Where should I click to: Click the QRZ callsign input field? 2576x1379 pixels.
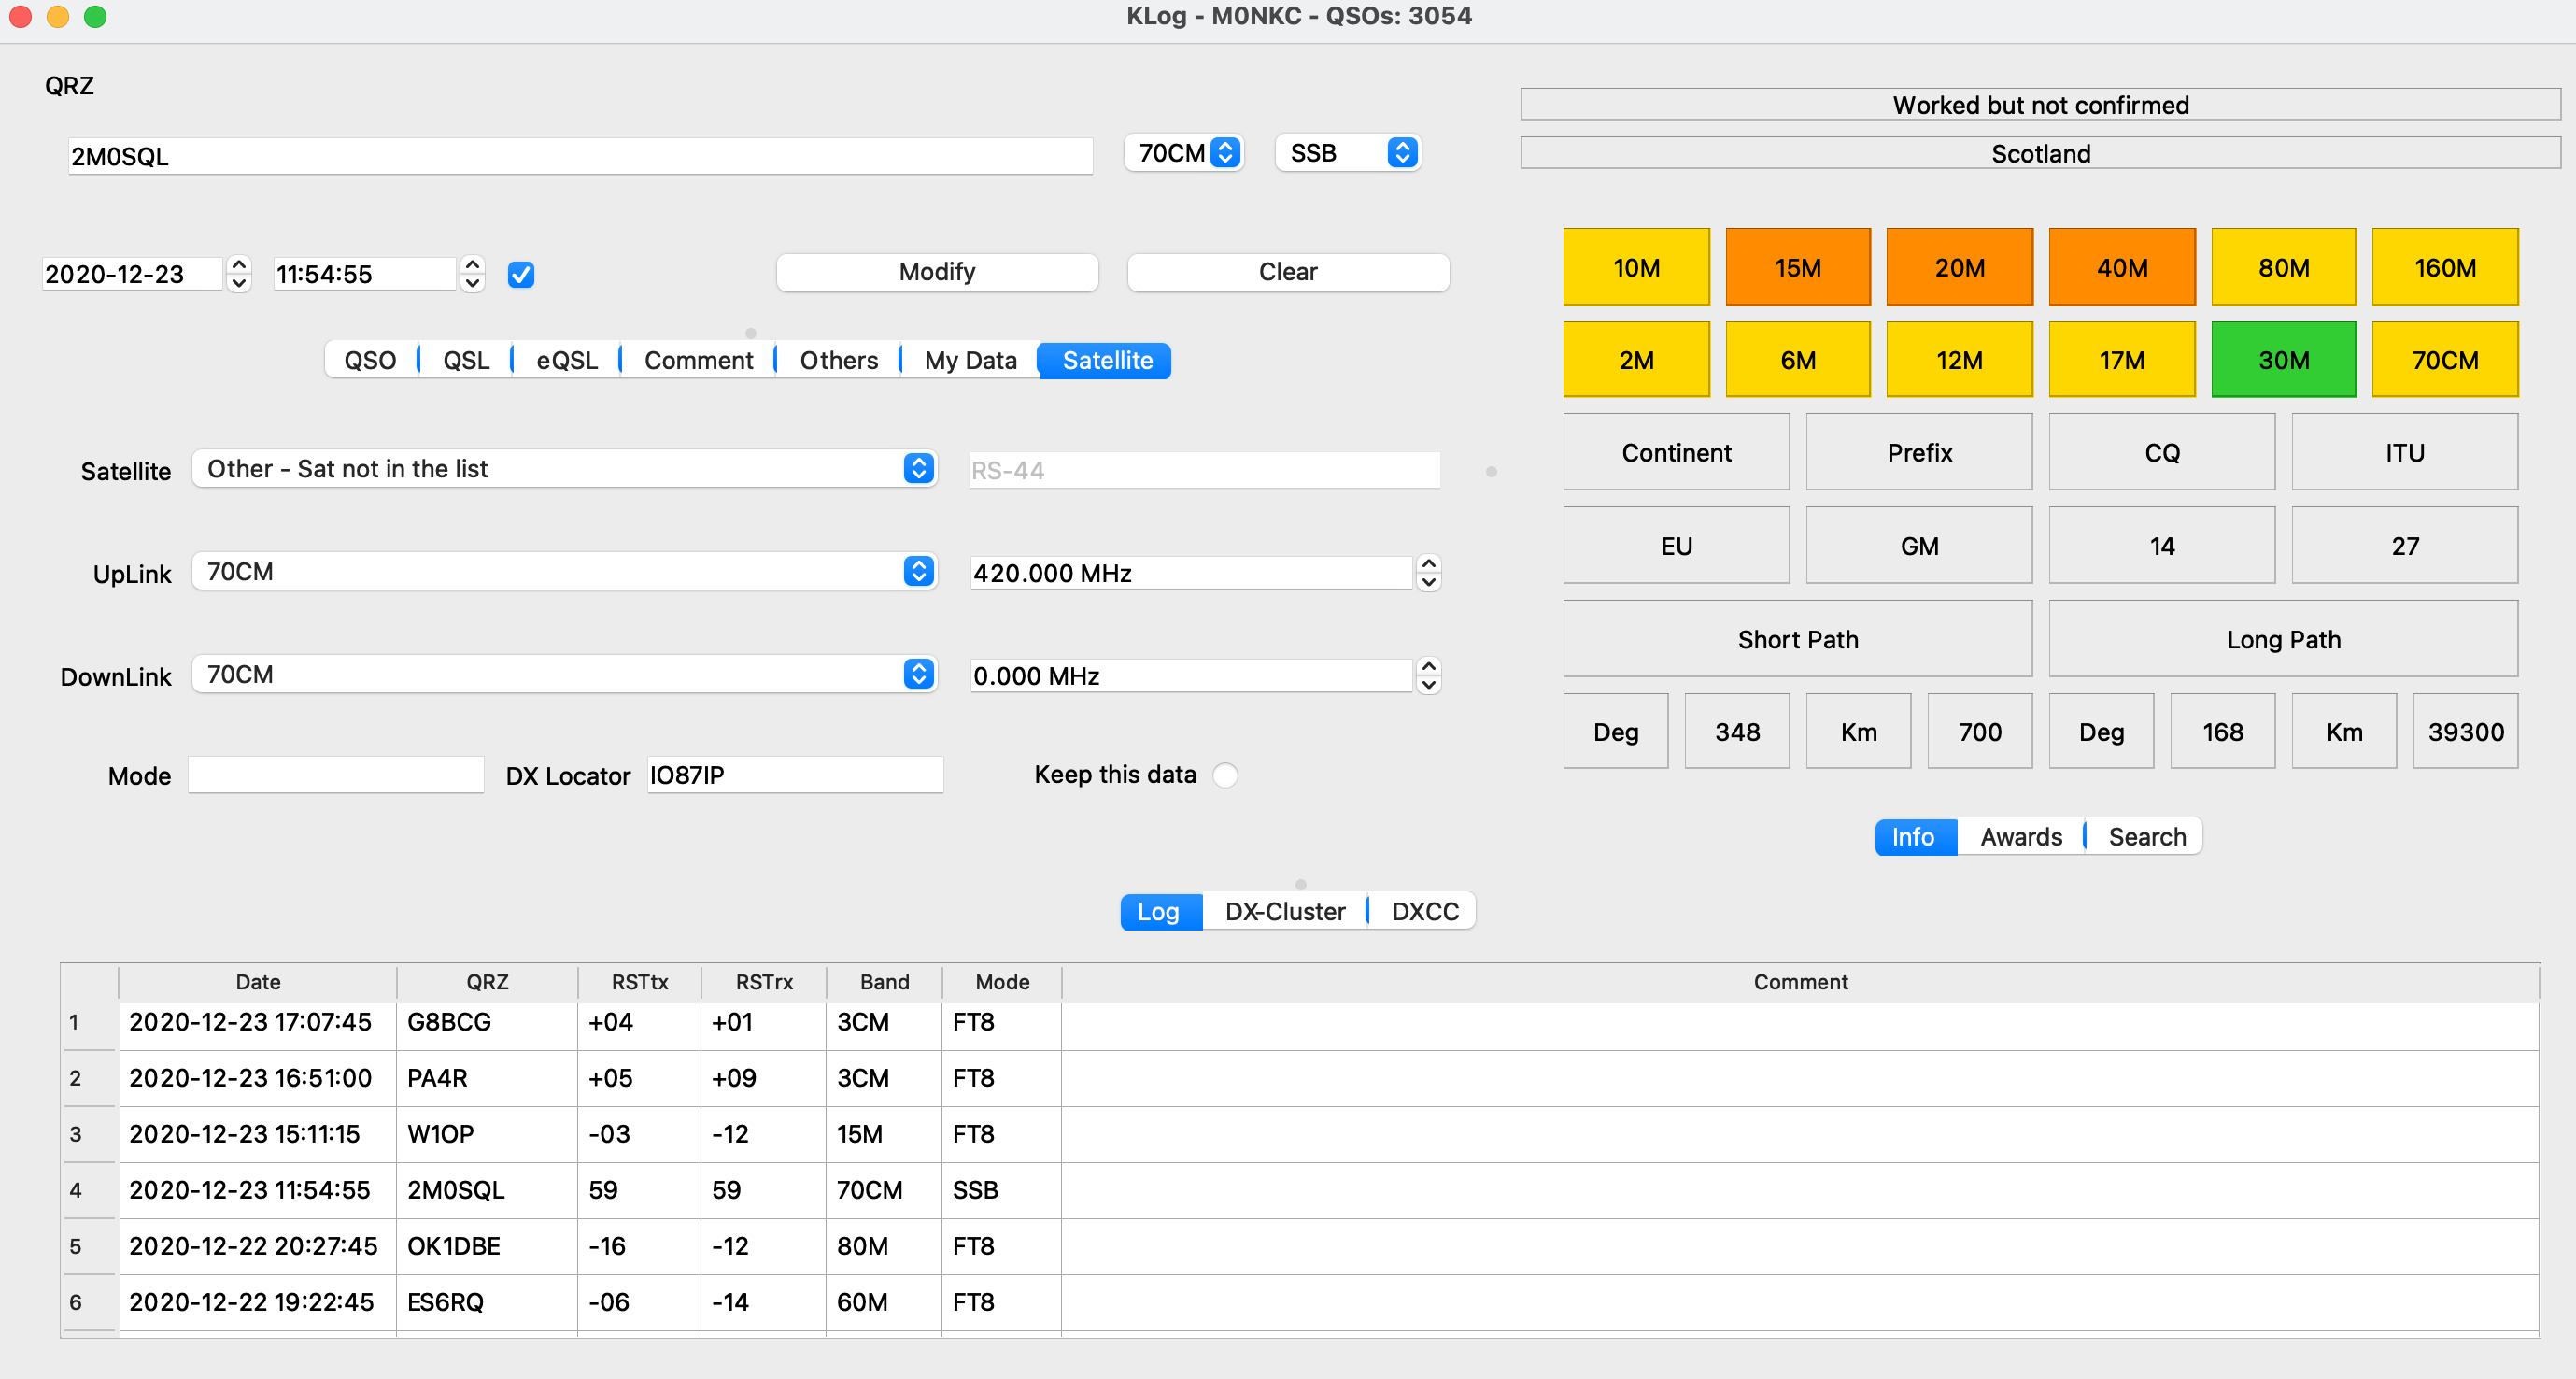point(580,156)
